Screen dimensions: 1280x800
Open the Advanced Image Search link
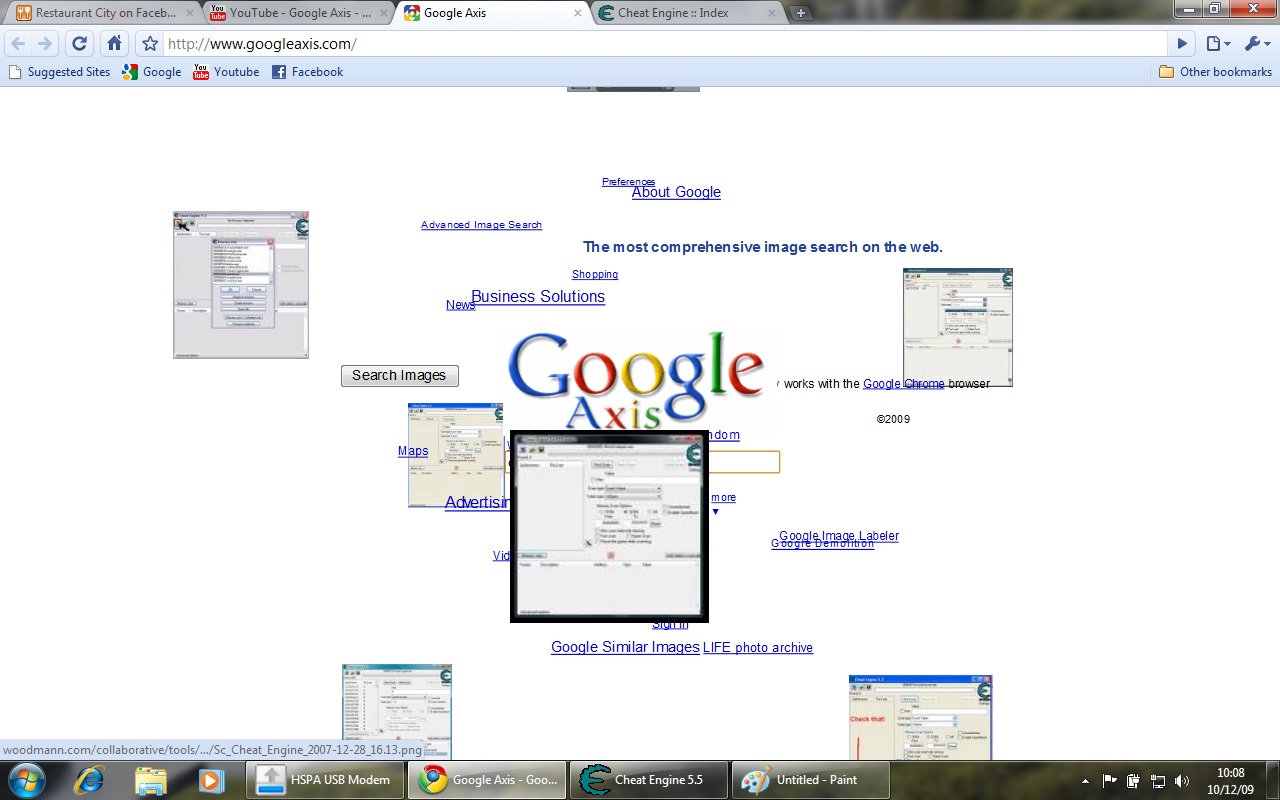(x=481, y=225)
